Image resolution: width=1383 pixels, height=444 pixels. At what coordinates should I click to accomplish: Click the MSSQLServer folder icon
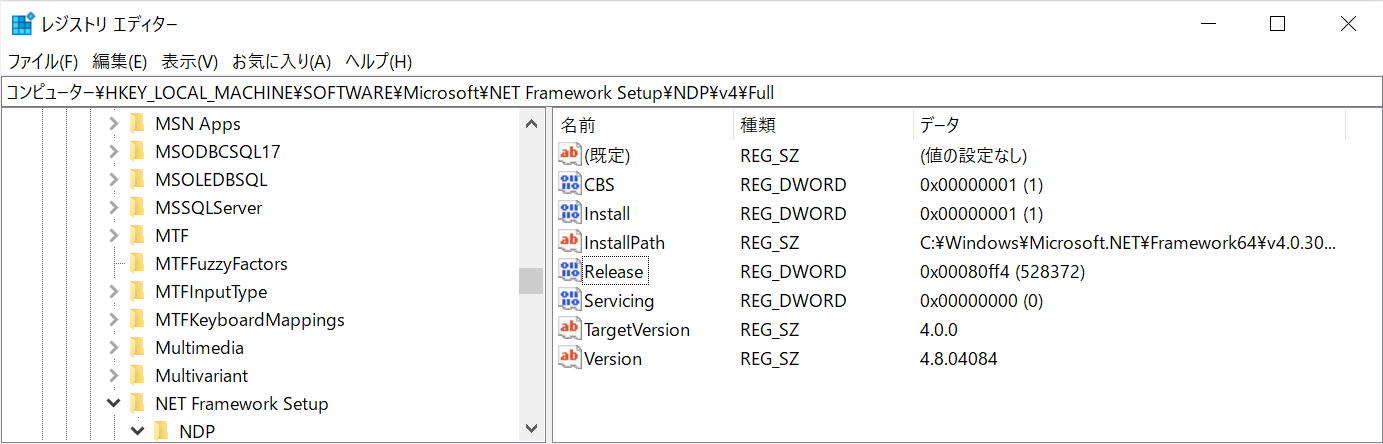(x=138, y=208)
